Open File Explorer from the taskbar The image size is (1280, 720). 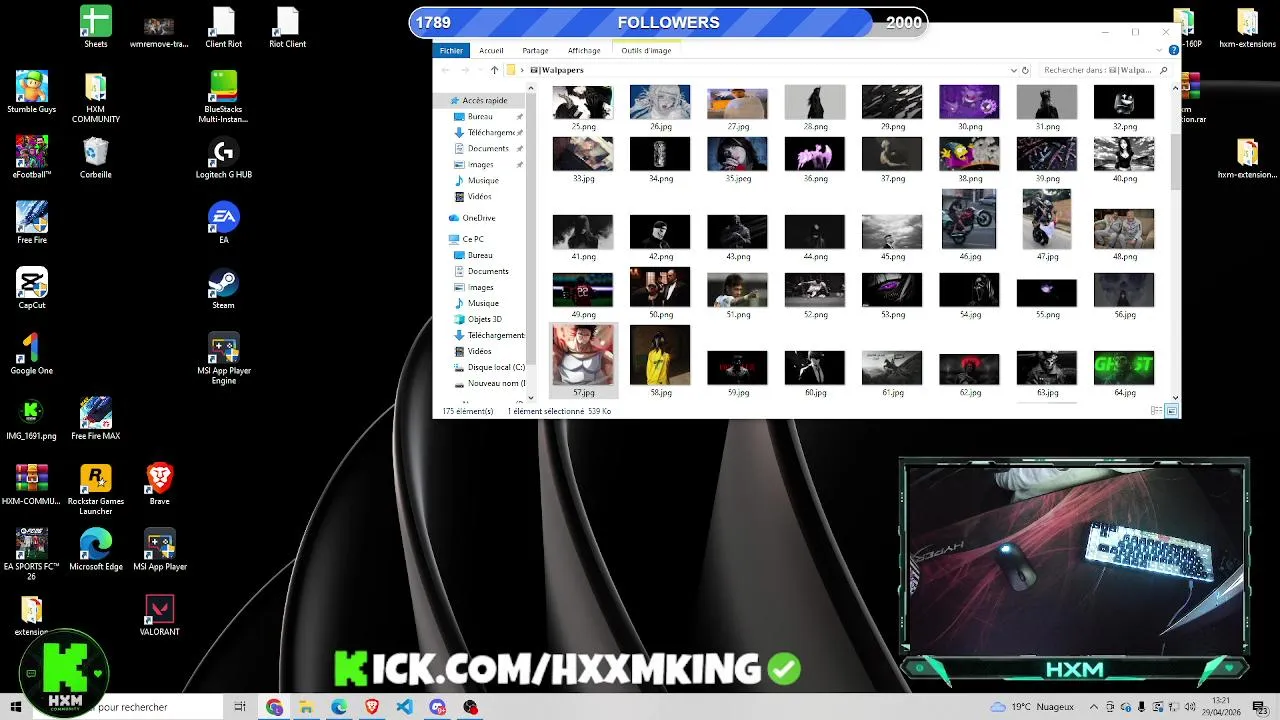click(x=306, y=707)
